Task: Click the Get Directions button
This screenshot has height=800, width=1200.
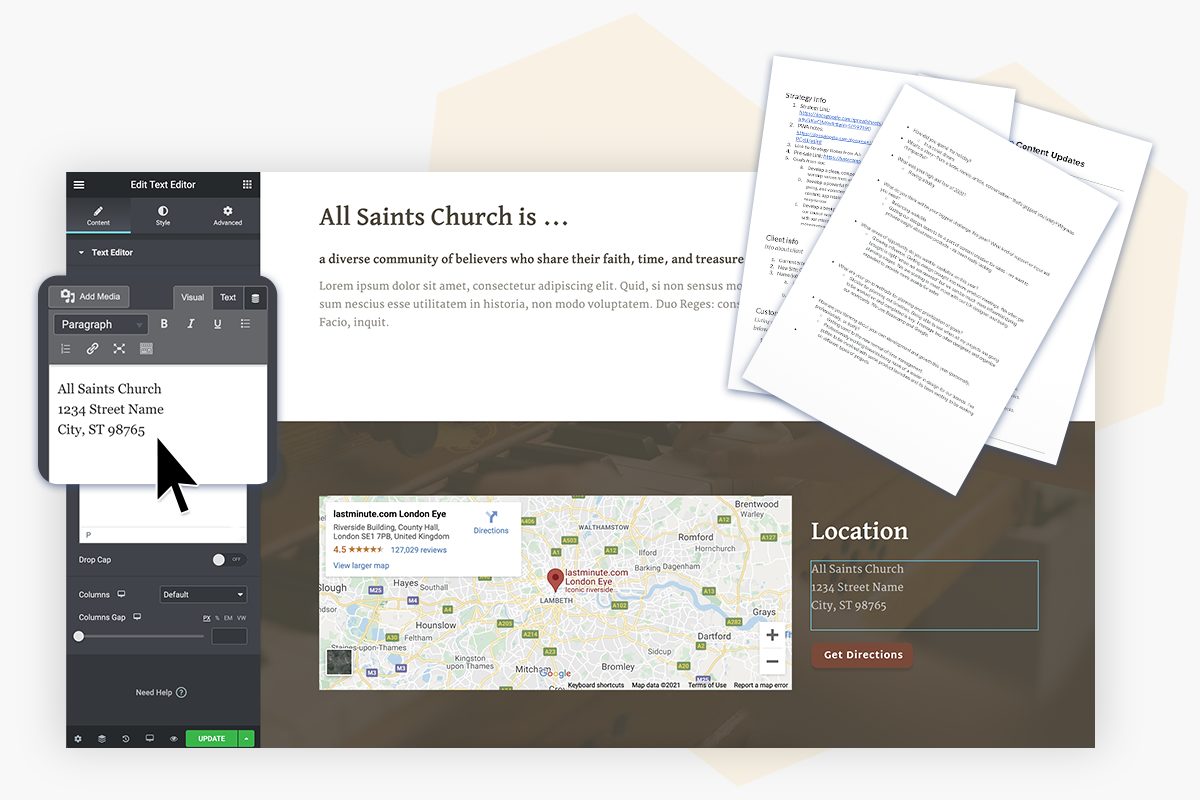Action: coord(862,655)
